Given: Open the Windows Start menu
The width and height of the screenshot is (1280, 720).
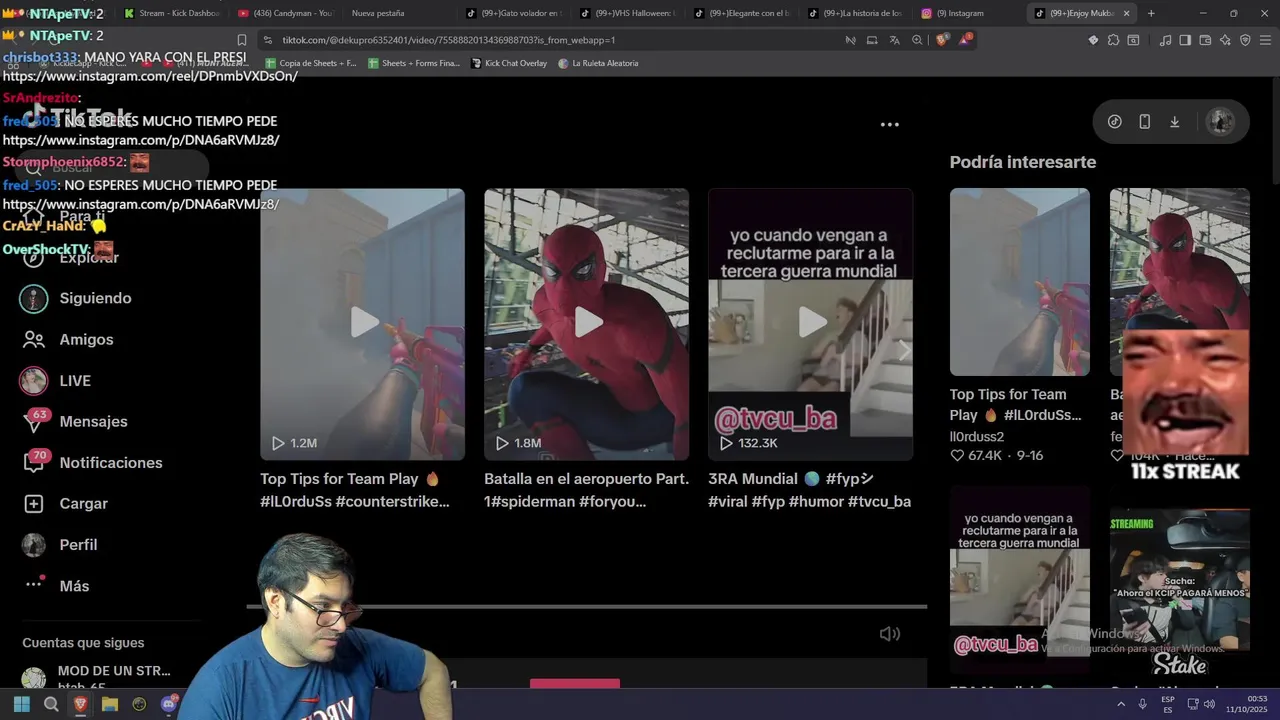Looking at the screenshot, I should click(21, 704).
